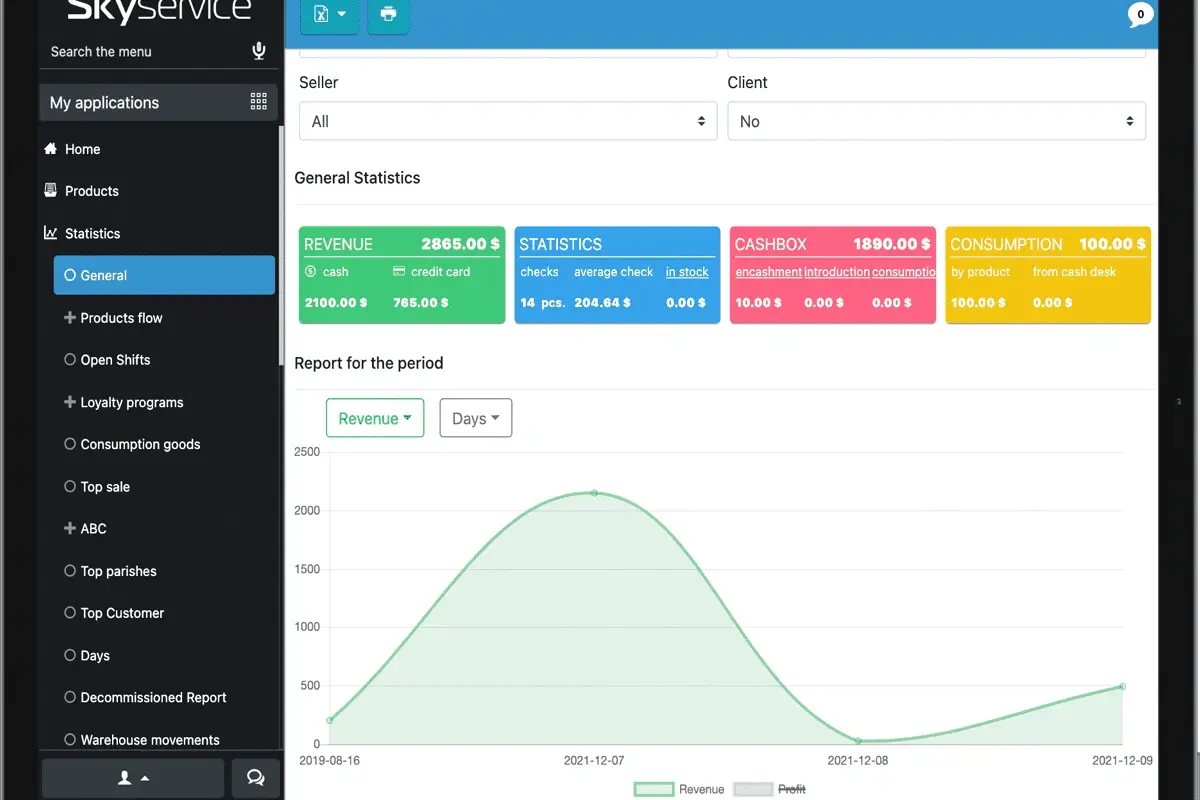Click the Home house icon
Screen dimensions: 1200x800
[x=51, y=149]
